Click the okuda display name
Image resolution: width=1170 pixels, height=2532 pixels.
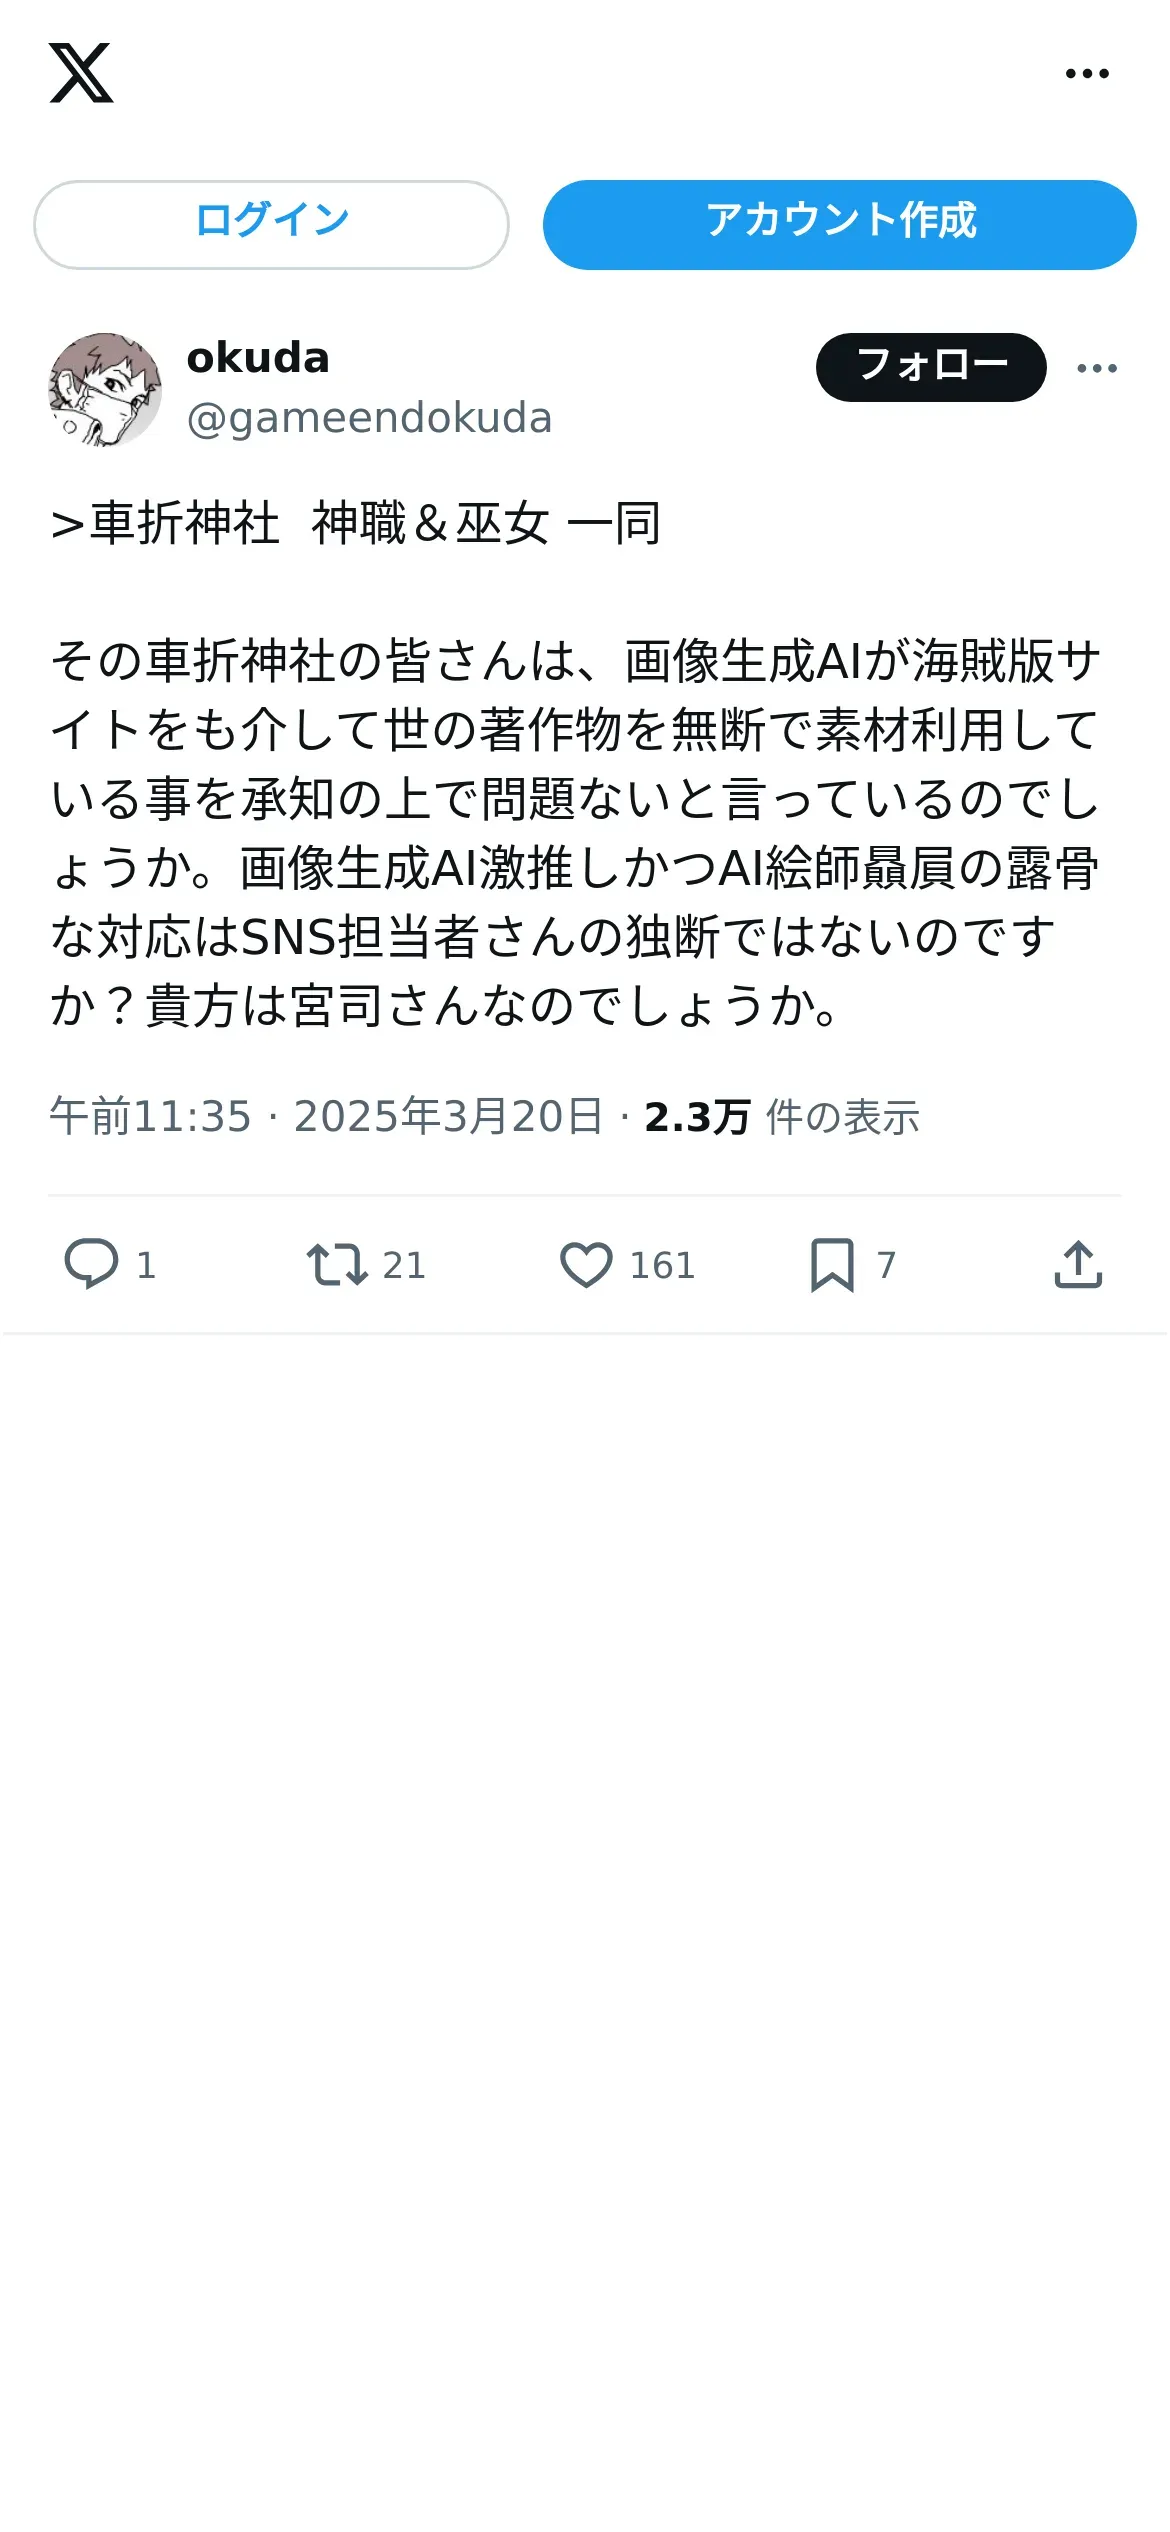(x=258, y=358)
